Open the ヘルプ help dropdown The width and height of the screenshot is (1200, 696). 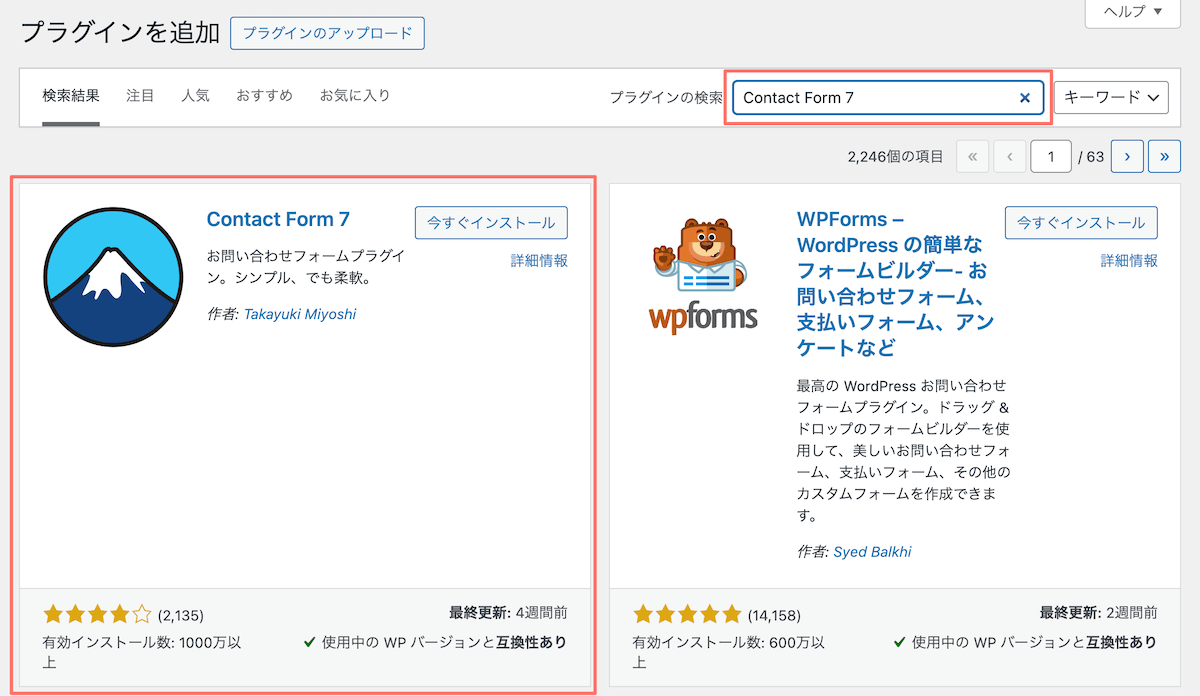(1133, 12)
